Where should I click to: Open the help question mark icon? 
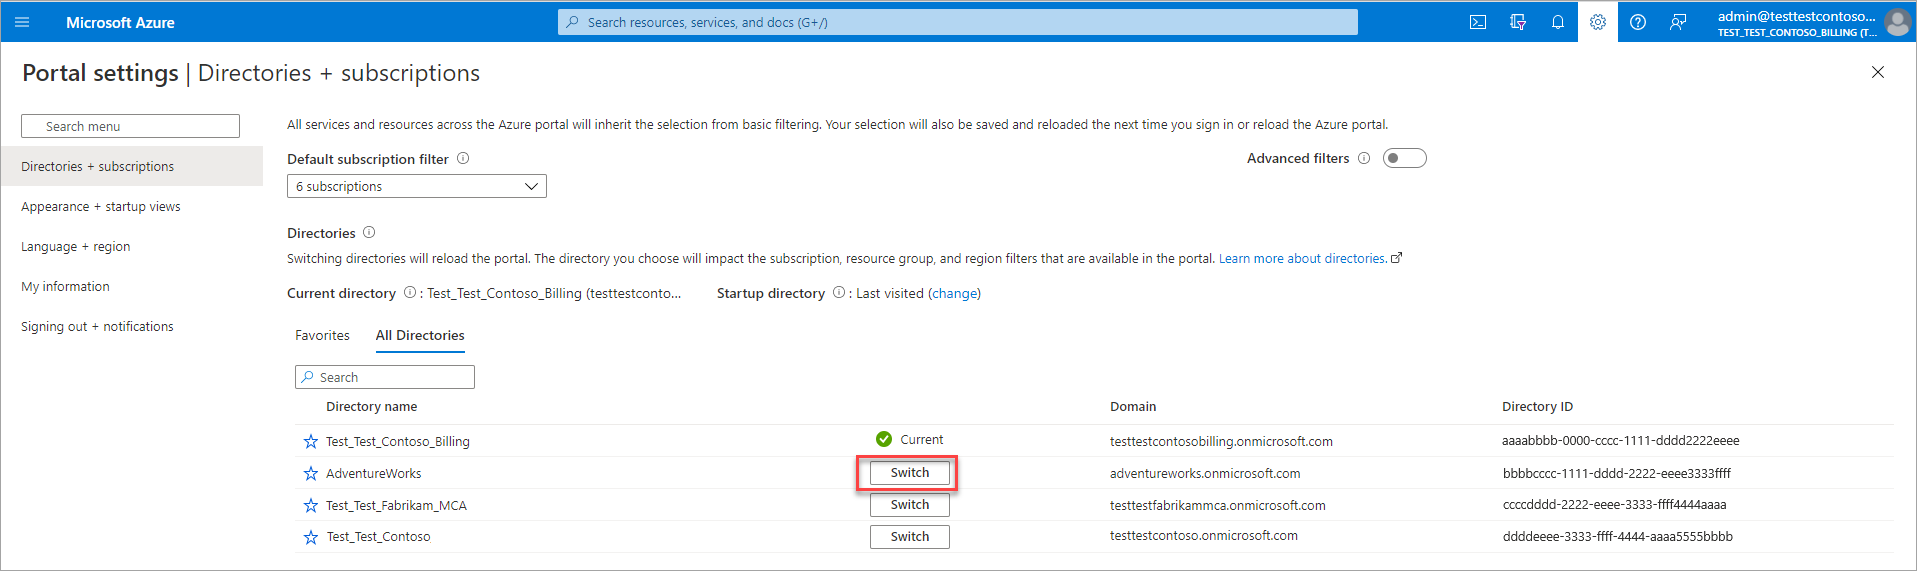pyautogui.click(x=1638, y=22)
